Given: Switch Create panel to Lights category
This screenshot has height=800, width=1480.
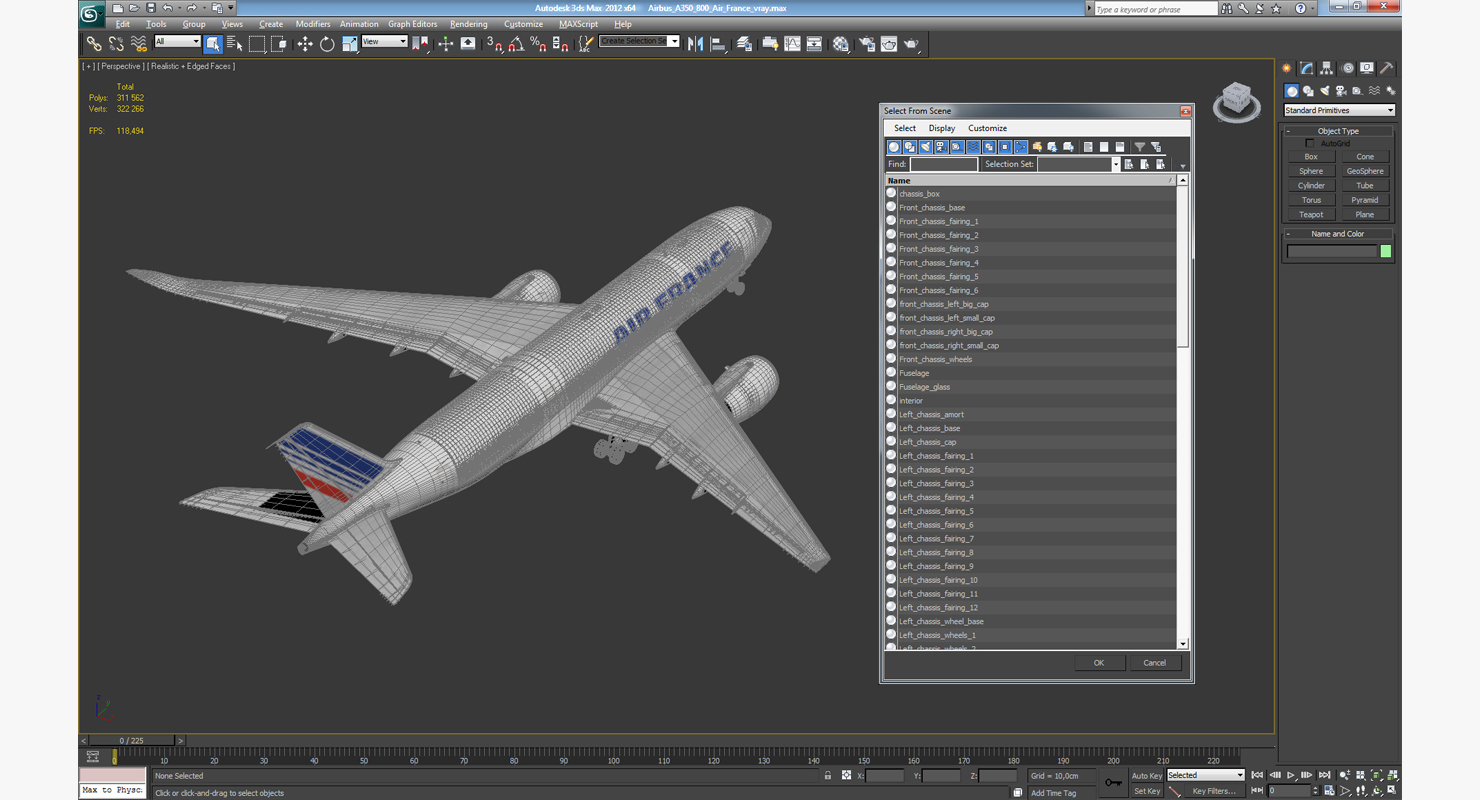Looking at the screenshot, I should (1325, 91).
